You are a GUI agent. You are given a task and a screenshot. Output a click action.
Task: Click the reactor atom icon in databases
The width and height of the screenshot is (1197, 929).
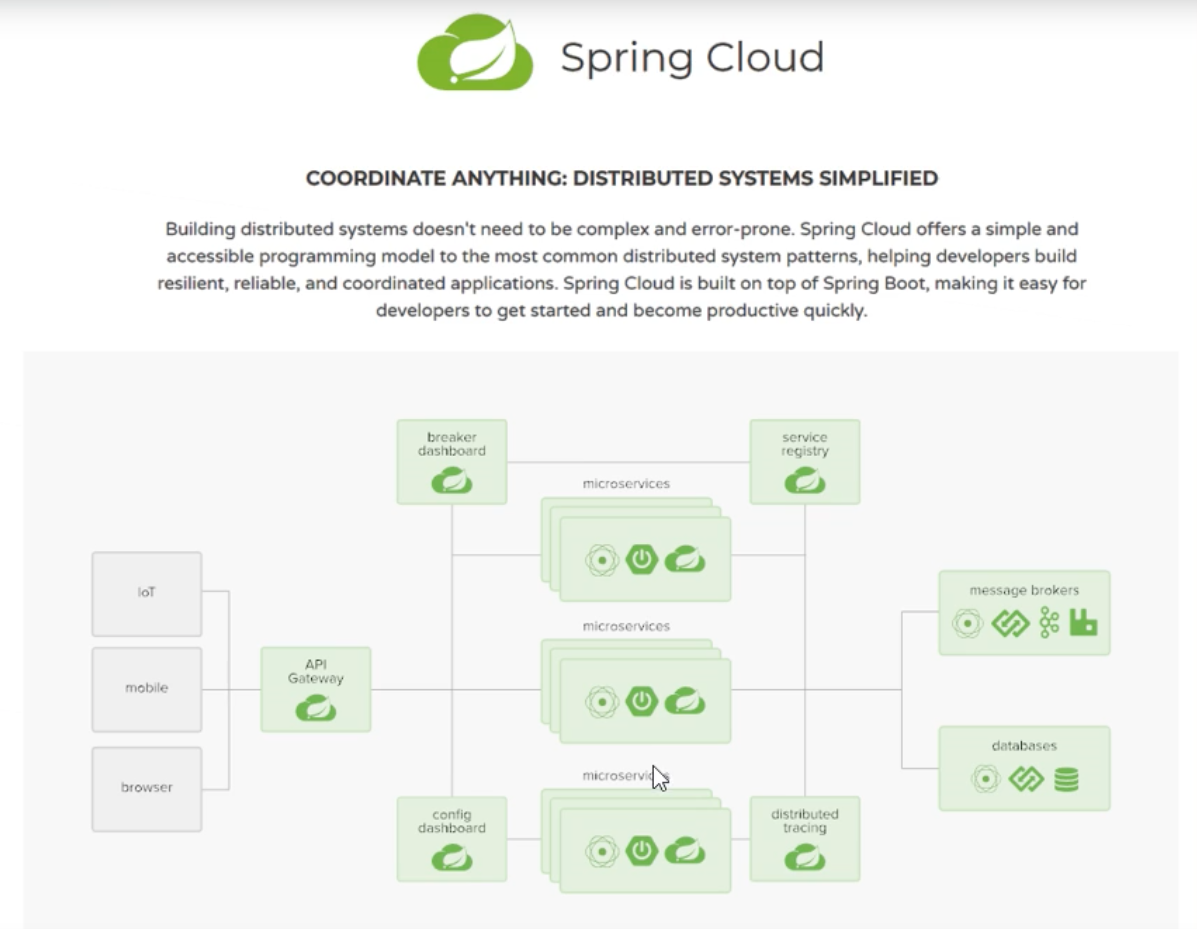click(x=986, y=779)
